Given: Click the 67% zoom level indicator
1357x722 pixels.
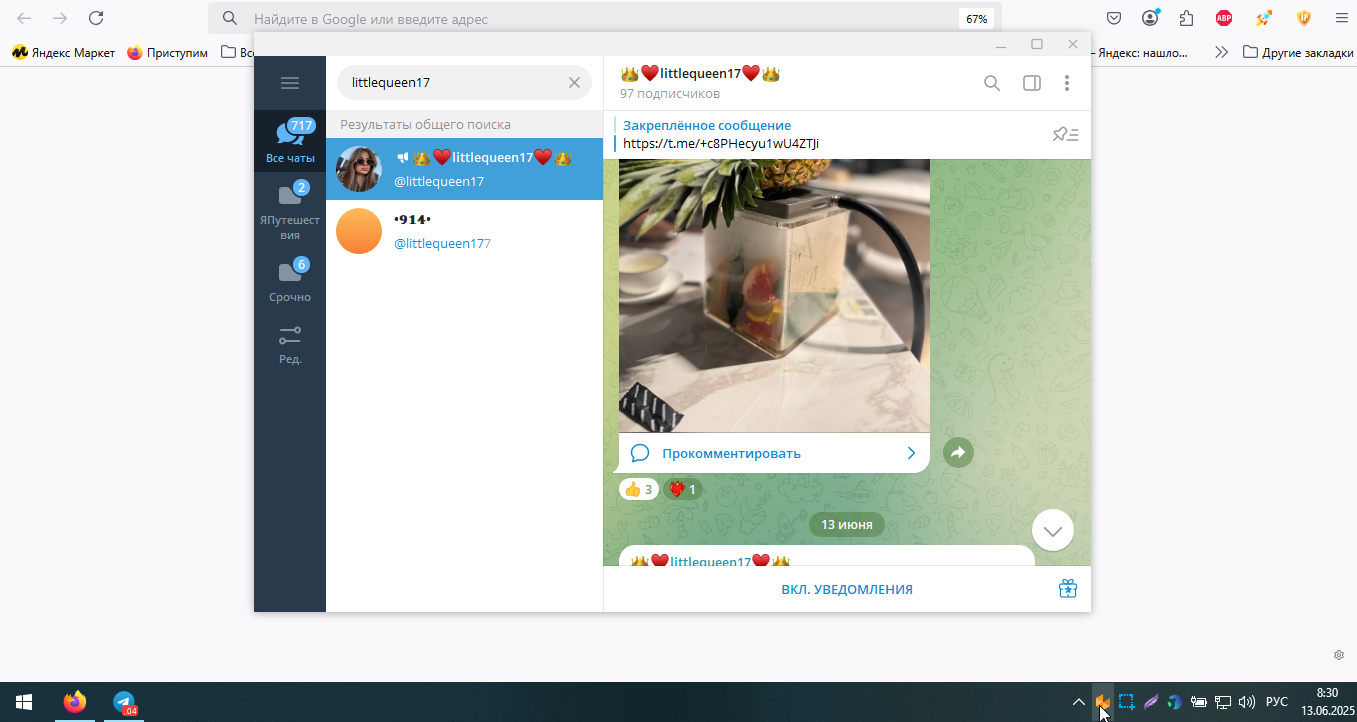Looking at the screenshot, I should point(977,18).
